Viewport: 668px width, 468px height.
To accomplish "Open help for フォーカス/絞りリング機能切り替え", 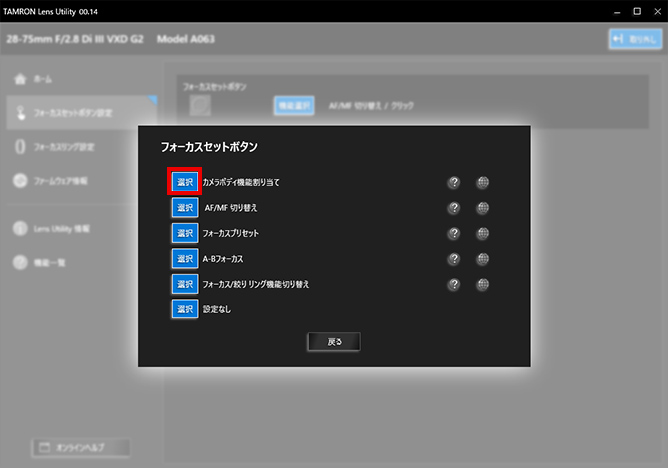I will (454, 284).
